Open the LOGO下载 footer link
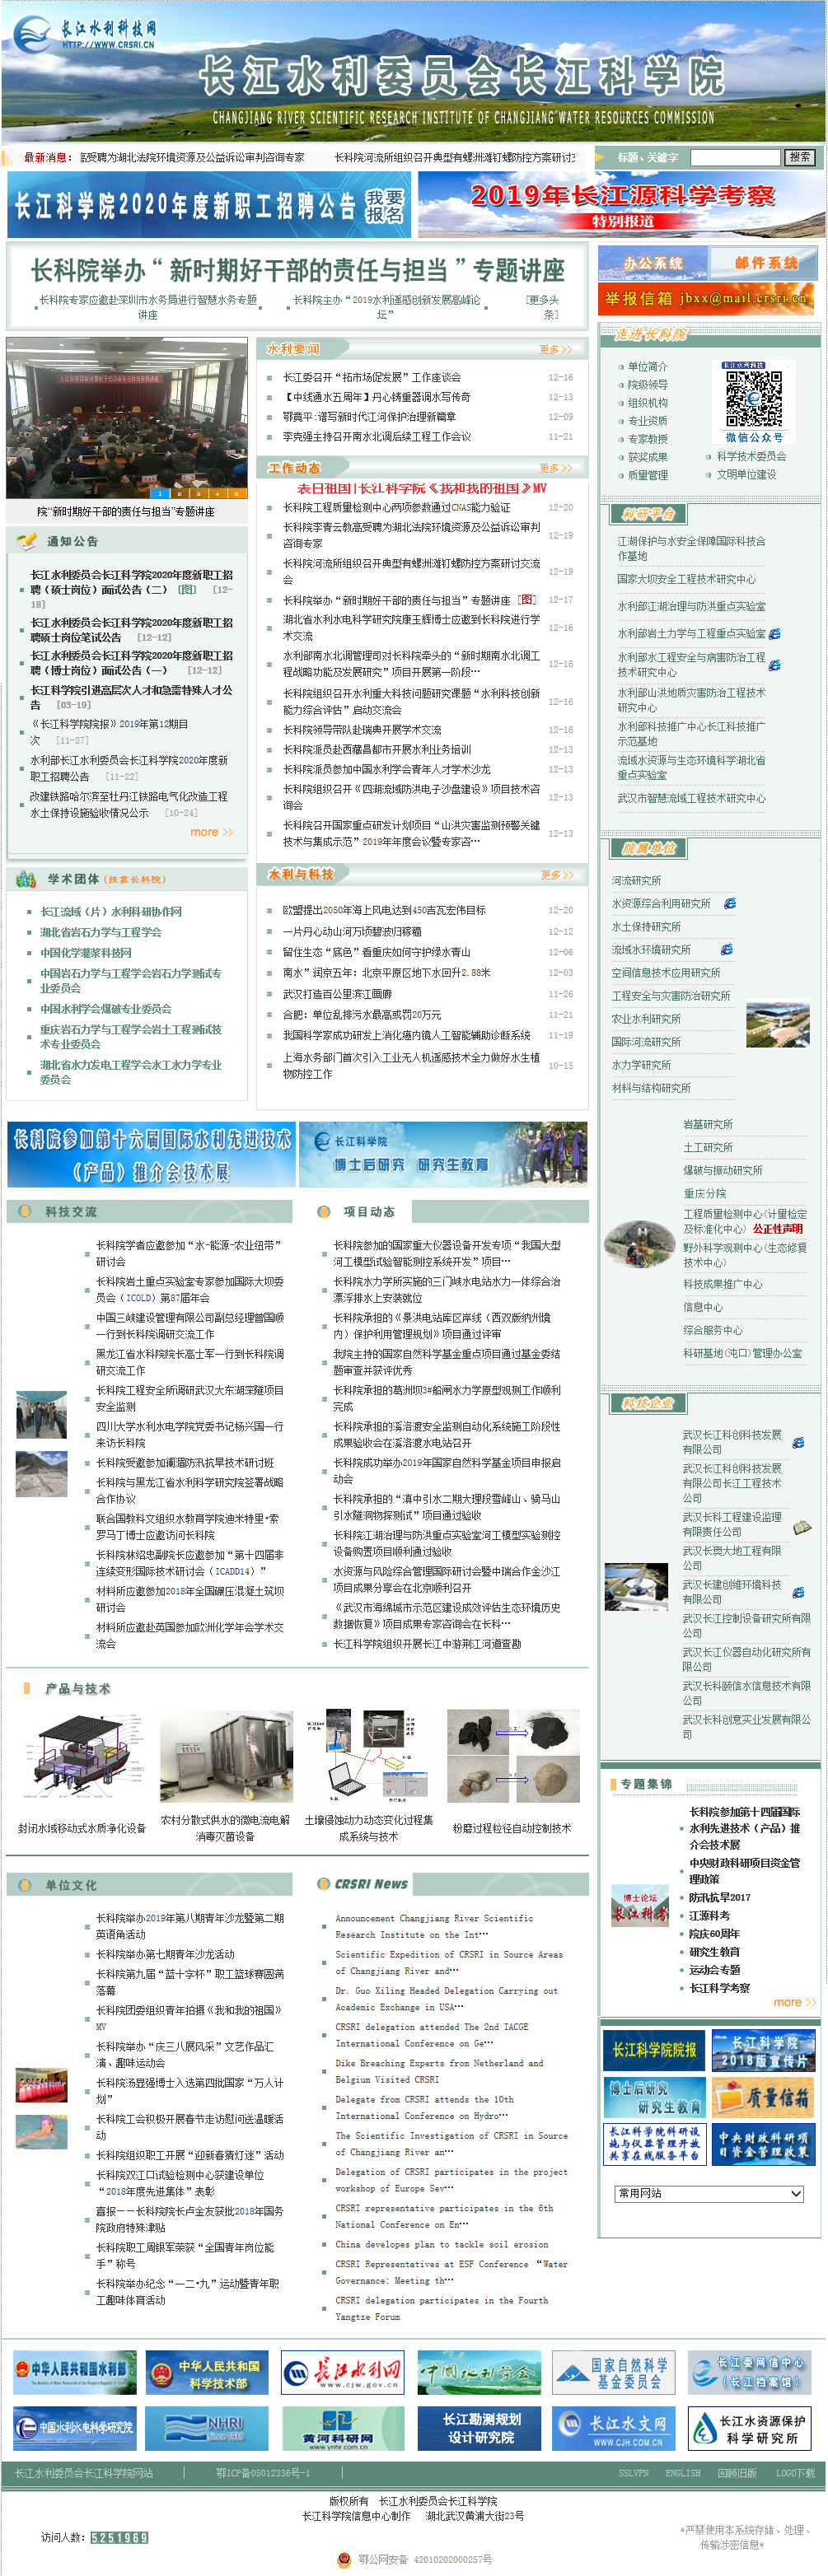 (x=795, y=2473)
